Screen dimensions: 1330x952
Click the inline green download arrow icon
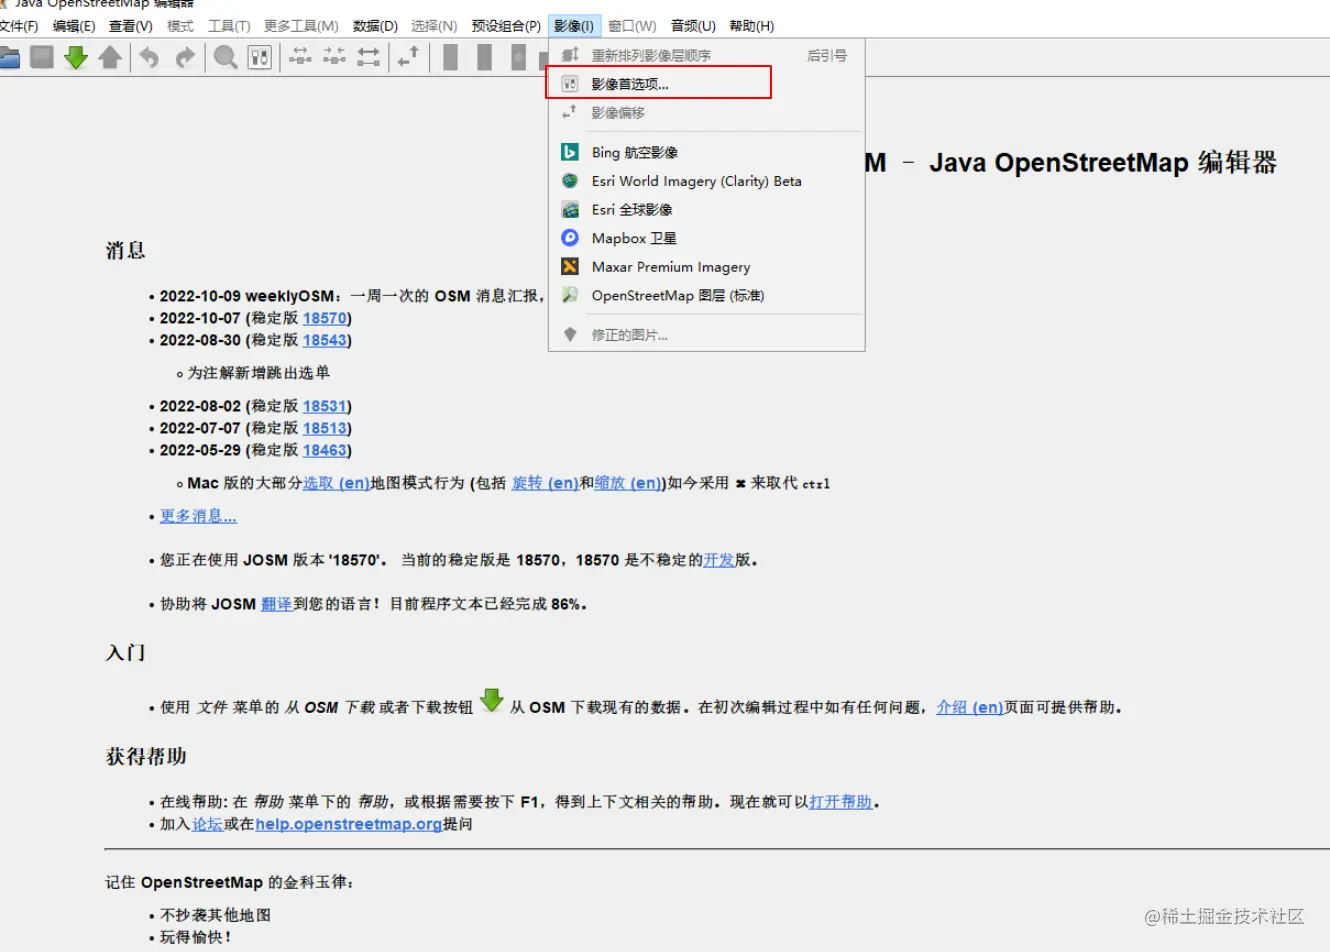pyautogui.click(x=491, y=700)
